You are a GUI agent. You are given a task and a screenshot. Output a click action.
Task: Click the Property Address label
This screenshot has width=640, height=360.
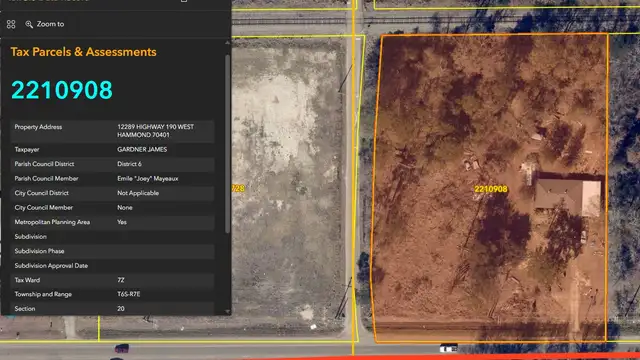[38, 127]
